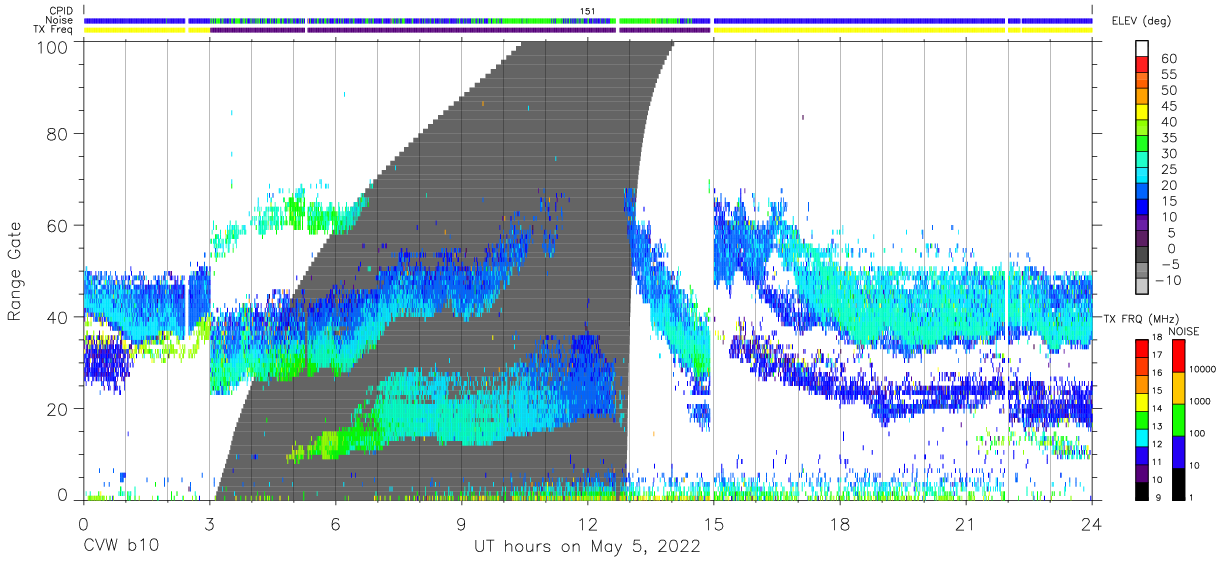
Task: Click the 'Noise' row label at top left
Action: (61, 20)
